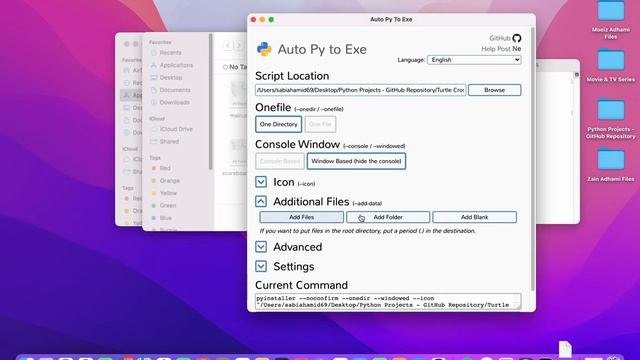Screen dimensions: 640x360
Task: Click the Add Files button
Action: [301, 217]
